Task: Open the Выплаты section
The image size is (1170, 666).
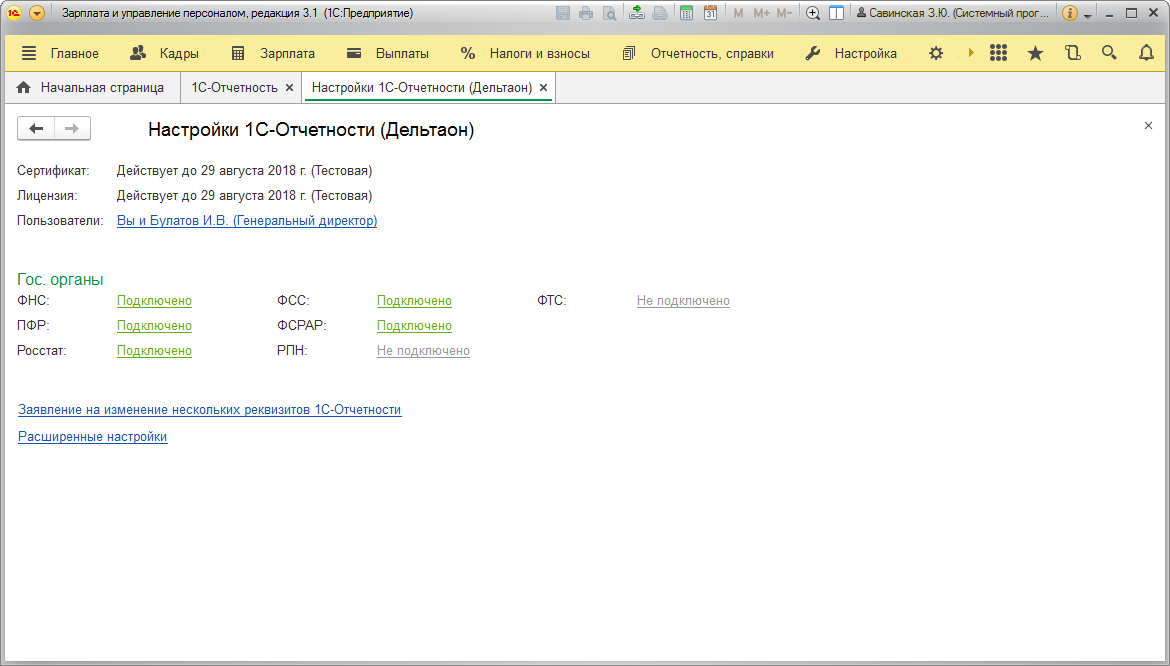Action: [x=388, y=53]
